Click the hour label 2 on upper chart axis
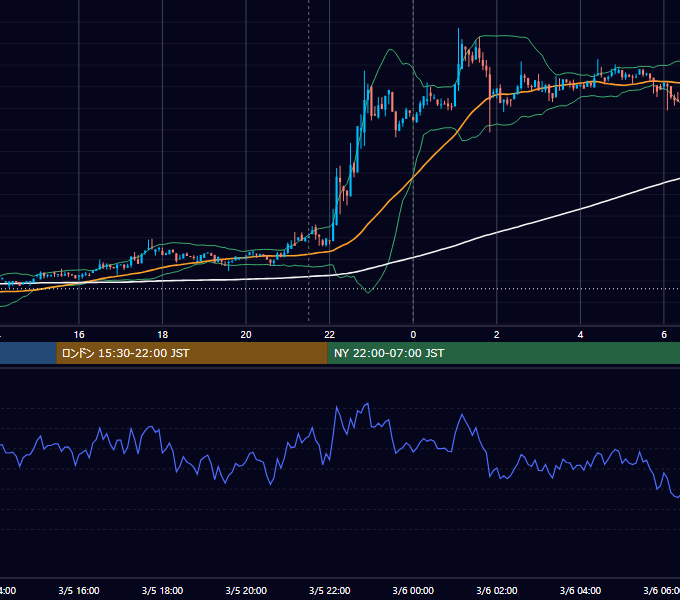Screen dimensions: 680x600 tap(497, 335)
